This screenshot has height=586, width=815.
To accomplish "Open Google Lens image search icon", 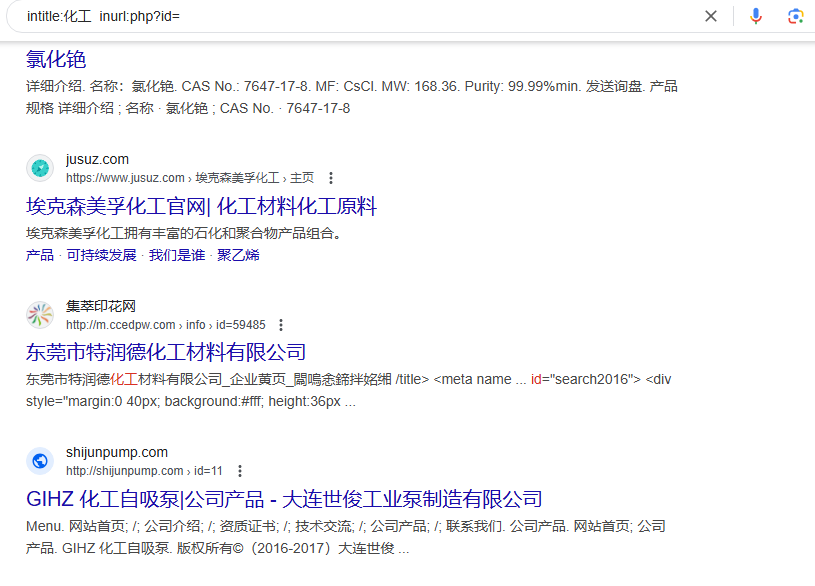I will point(795,16).
